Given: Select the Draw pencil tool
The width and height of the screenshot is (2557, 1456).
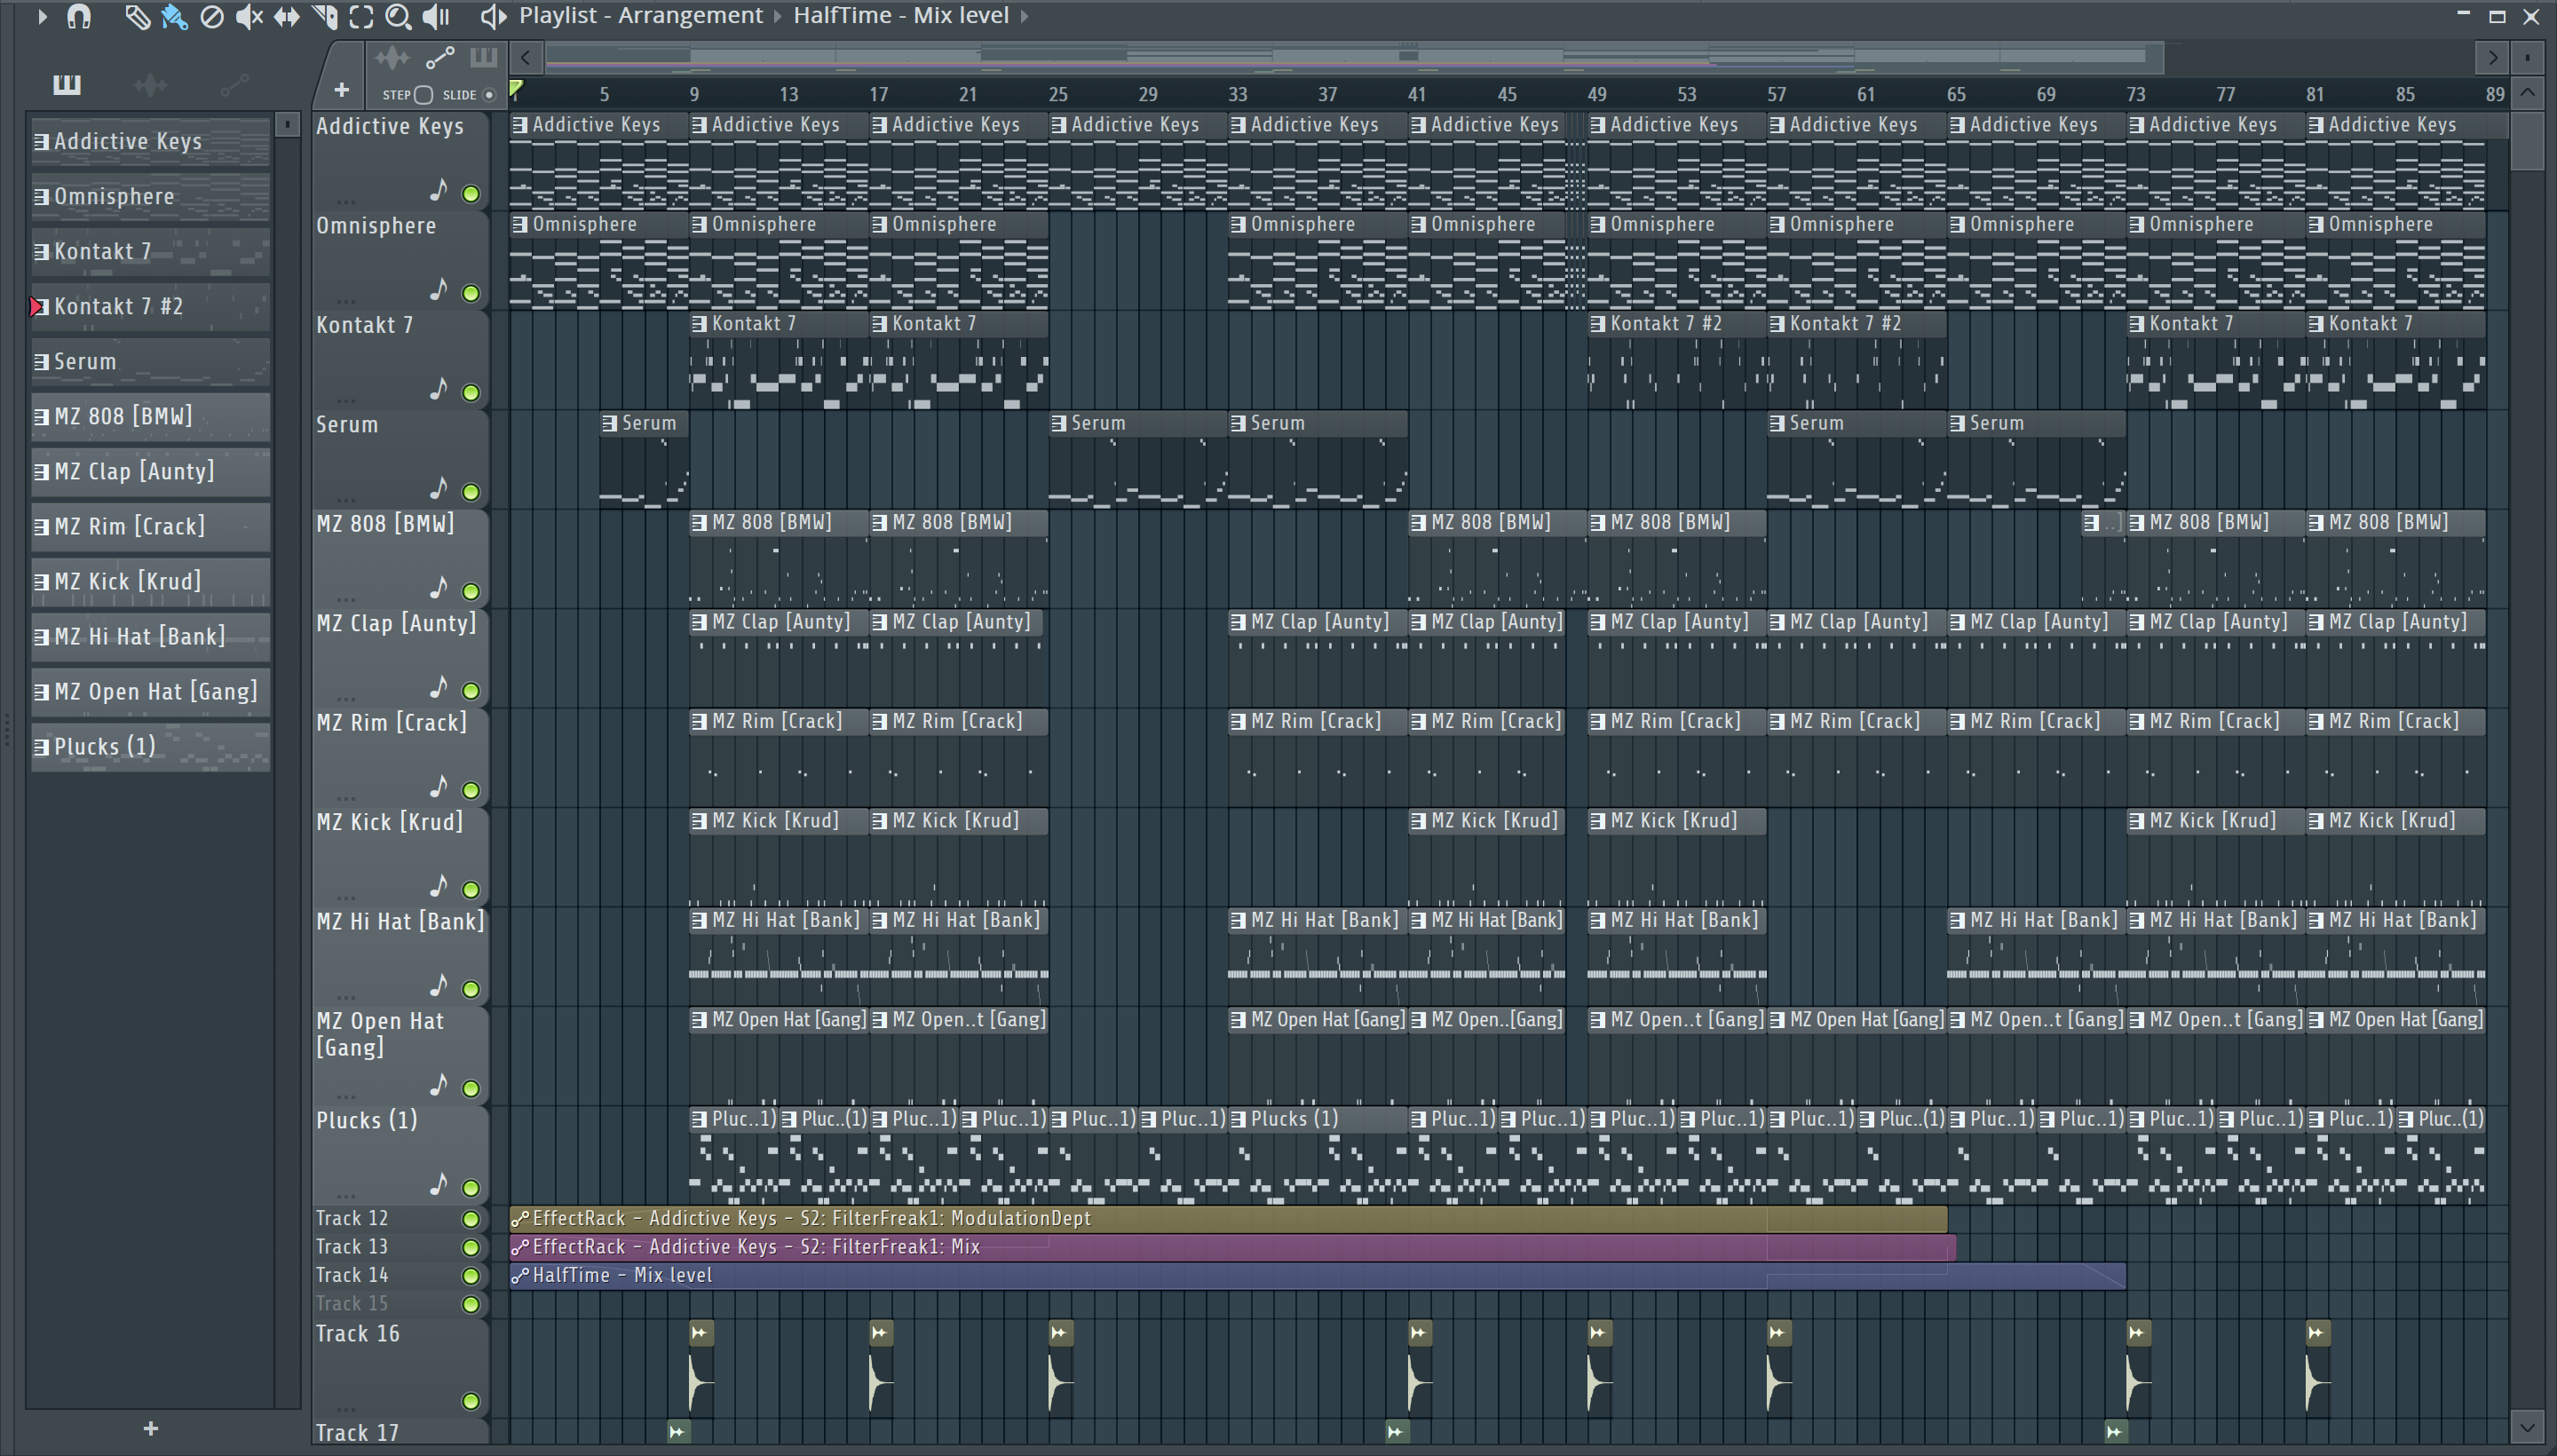Looking at the screenshot, I should pos(137,16).
